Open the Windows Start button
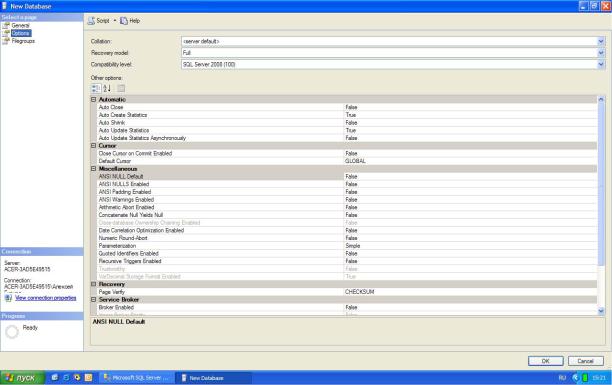This screenshot has height=385, width=612. click(x=22, y=378)
